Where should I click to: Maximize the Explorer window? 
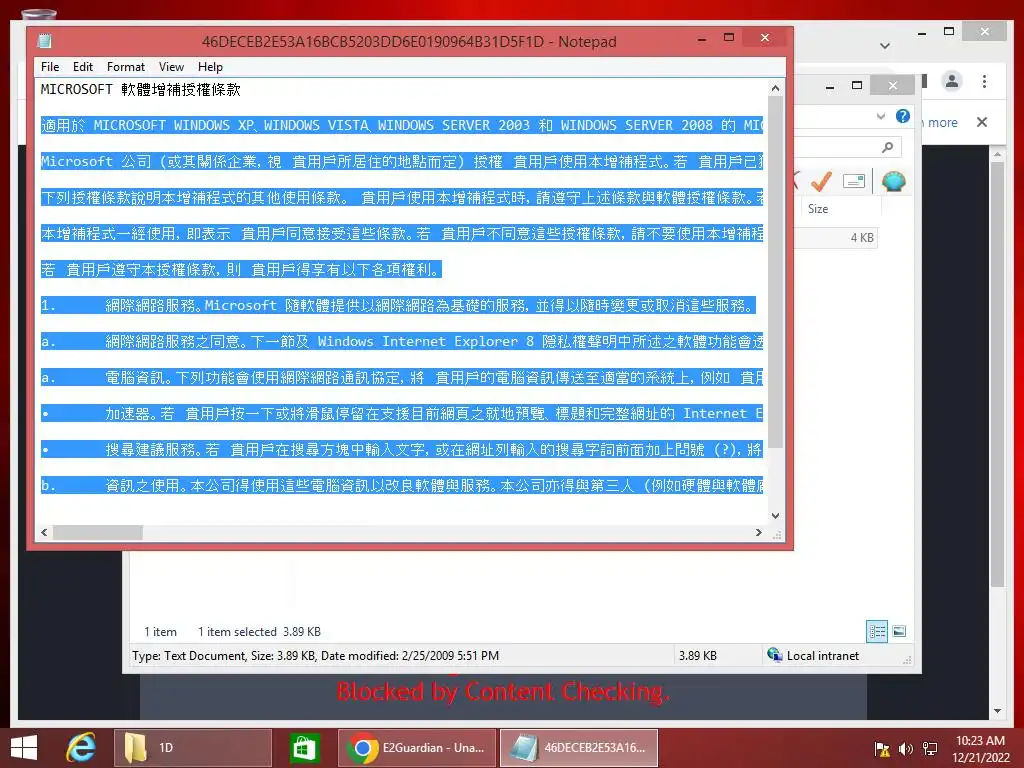tap(857, 85)
